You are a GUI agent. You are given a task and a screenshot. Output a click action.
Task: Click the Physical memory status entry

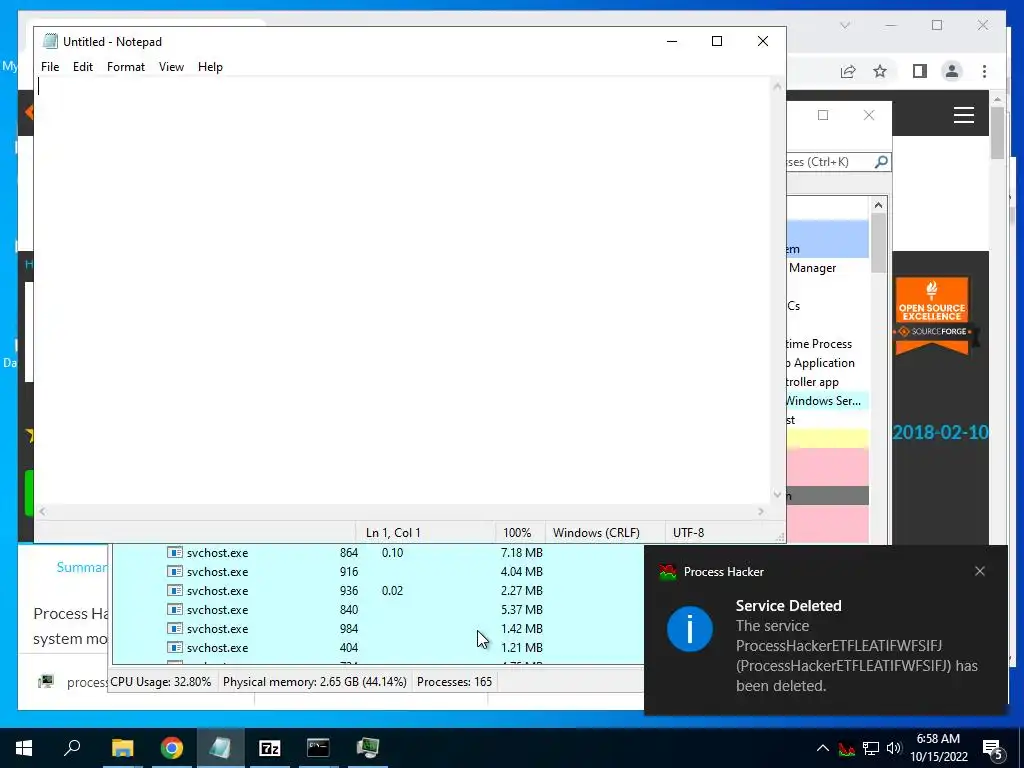(x=315, y=682)
